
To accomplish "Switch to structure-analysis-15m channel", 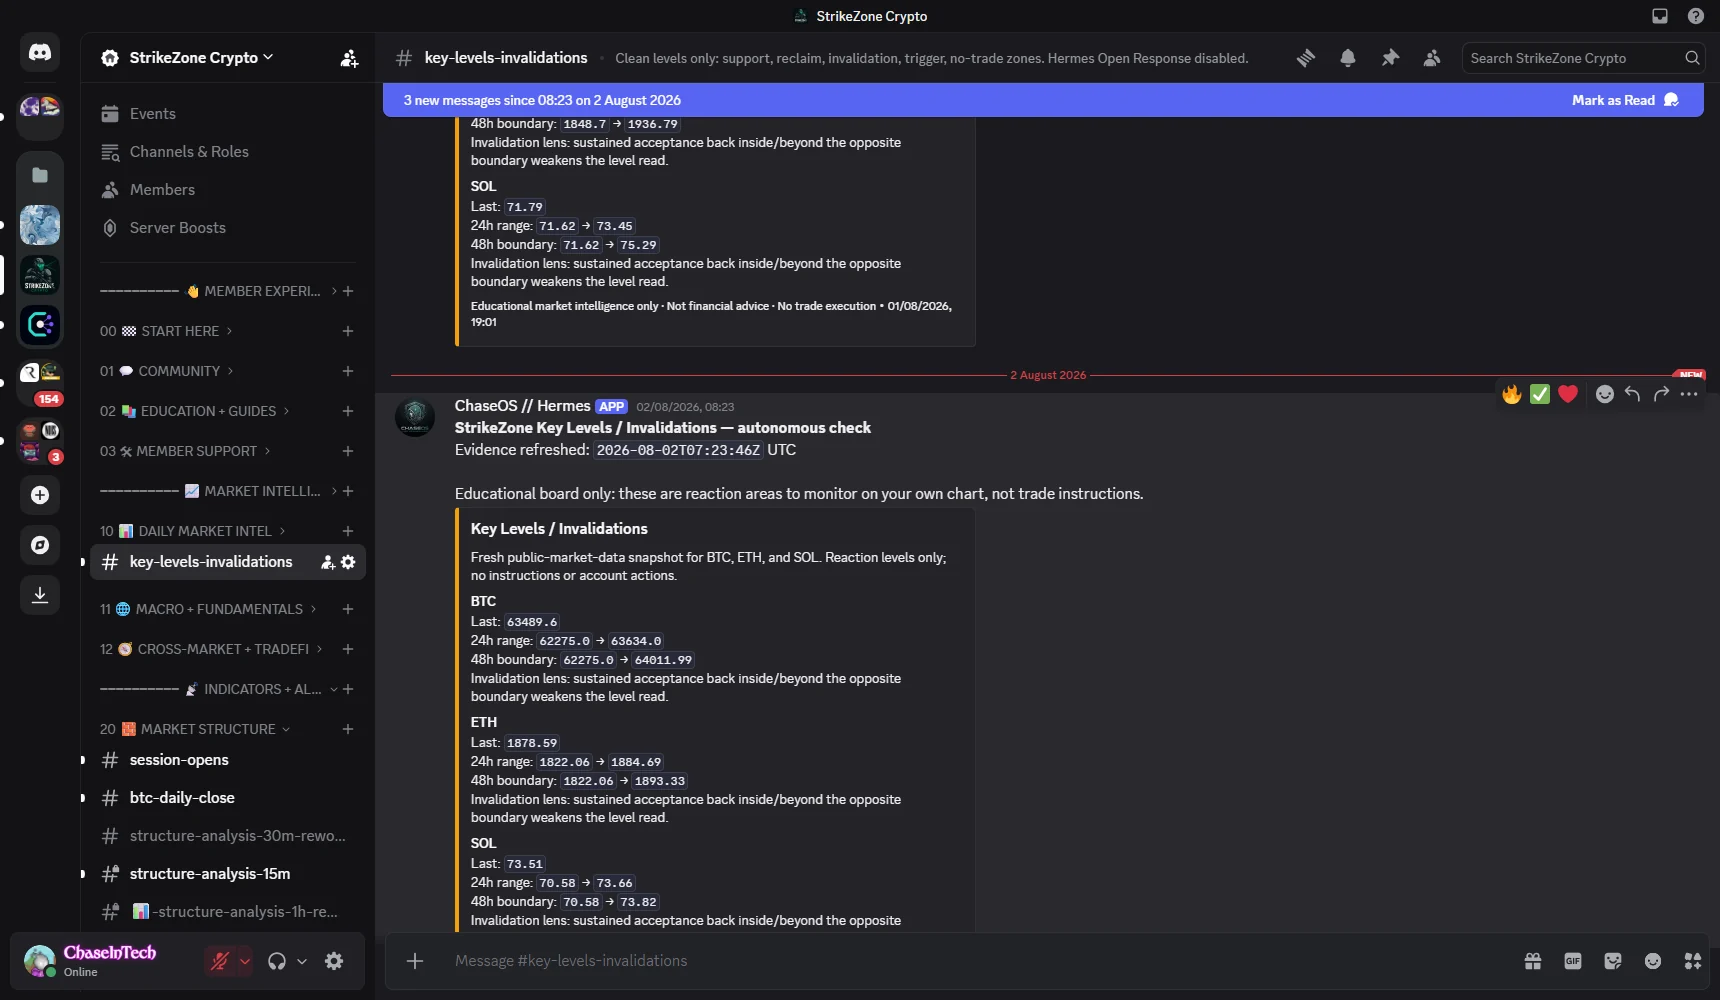I will (228, 874).
